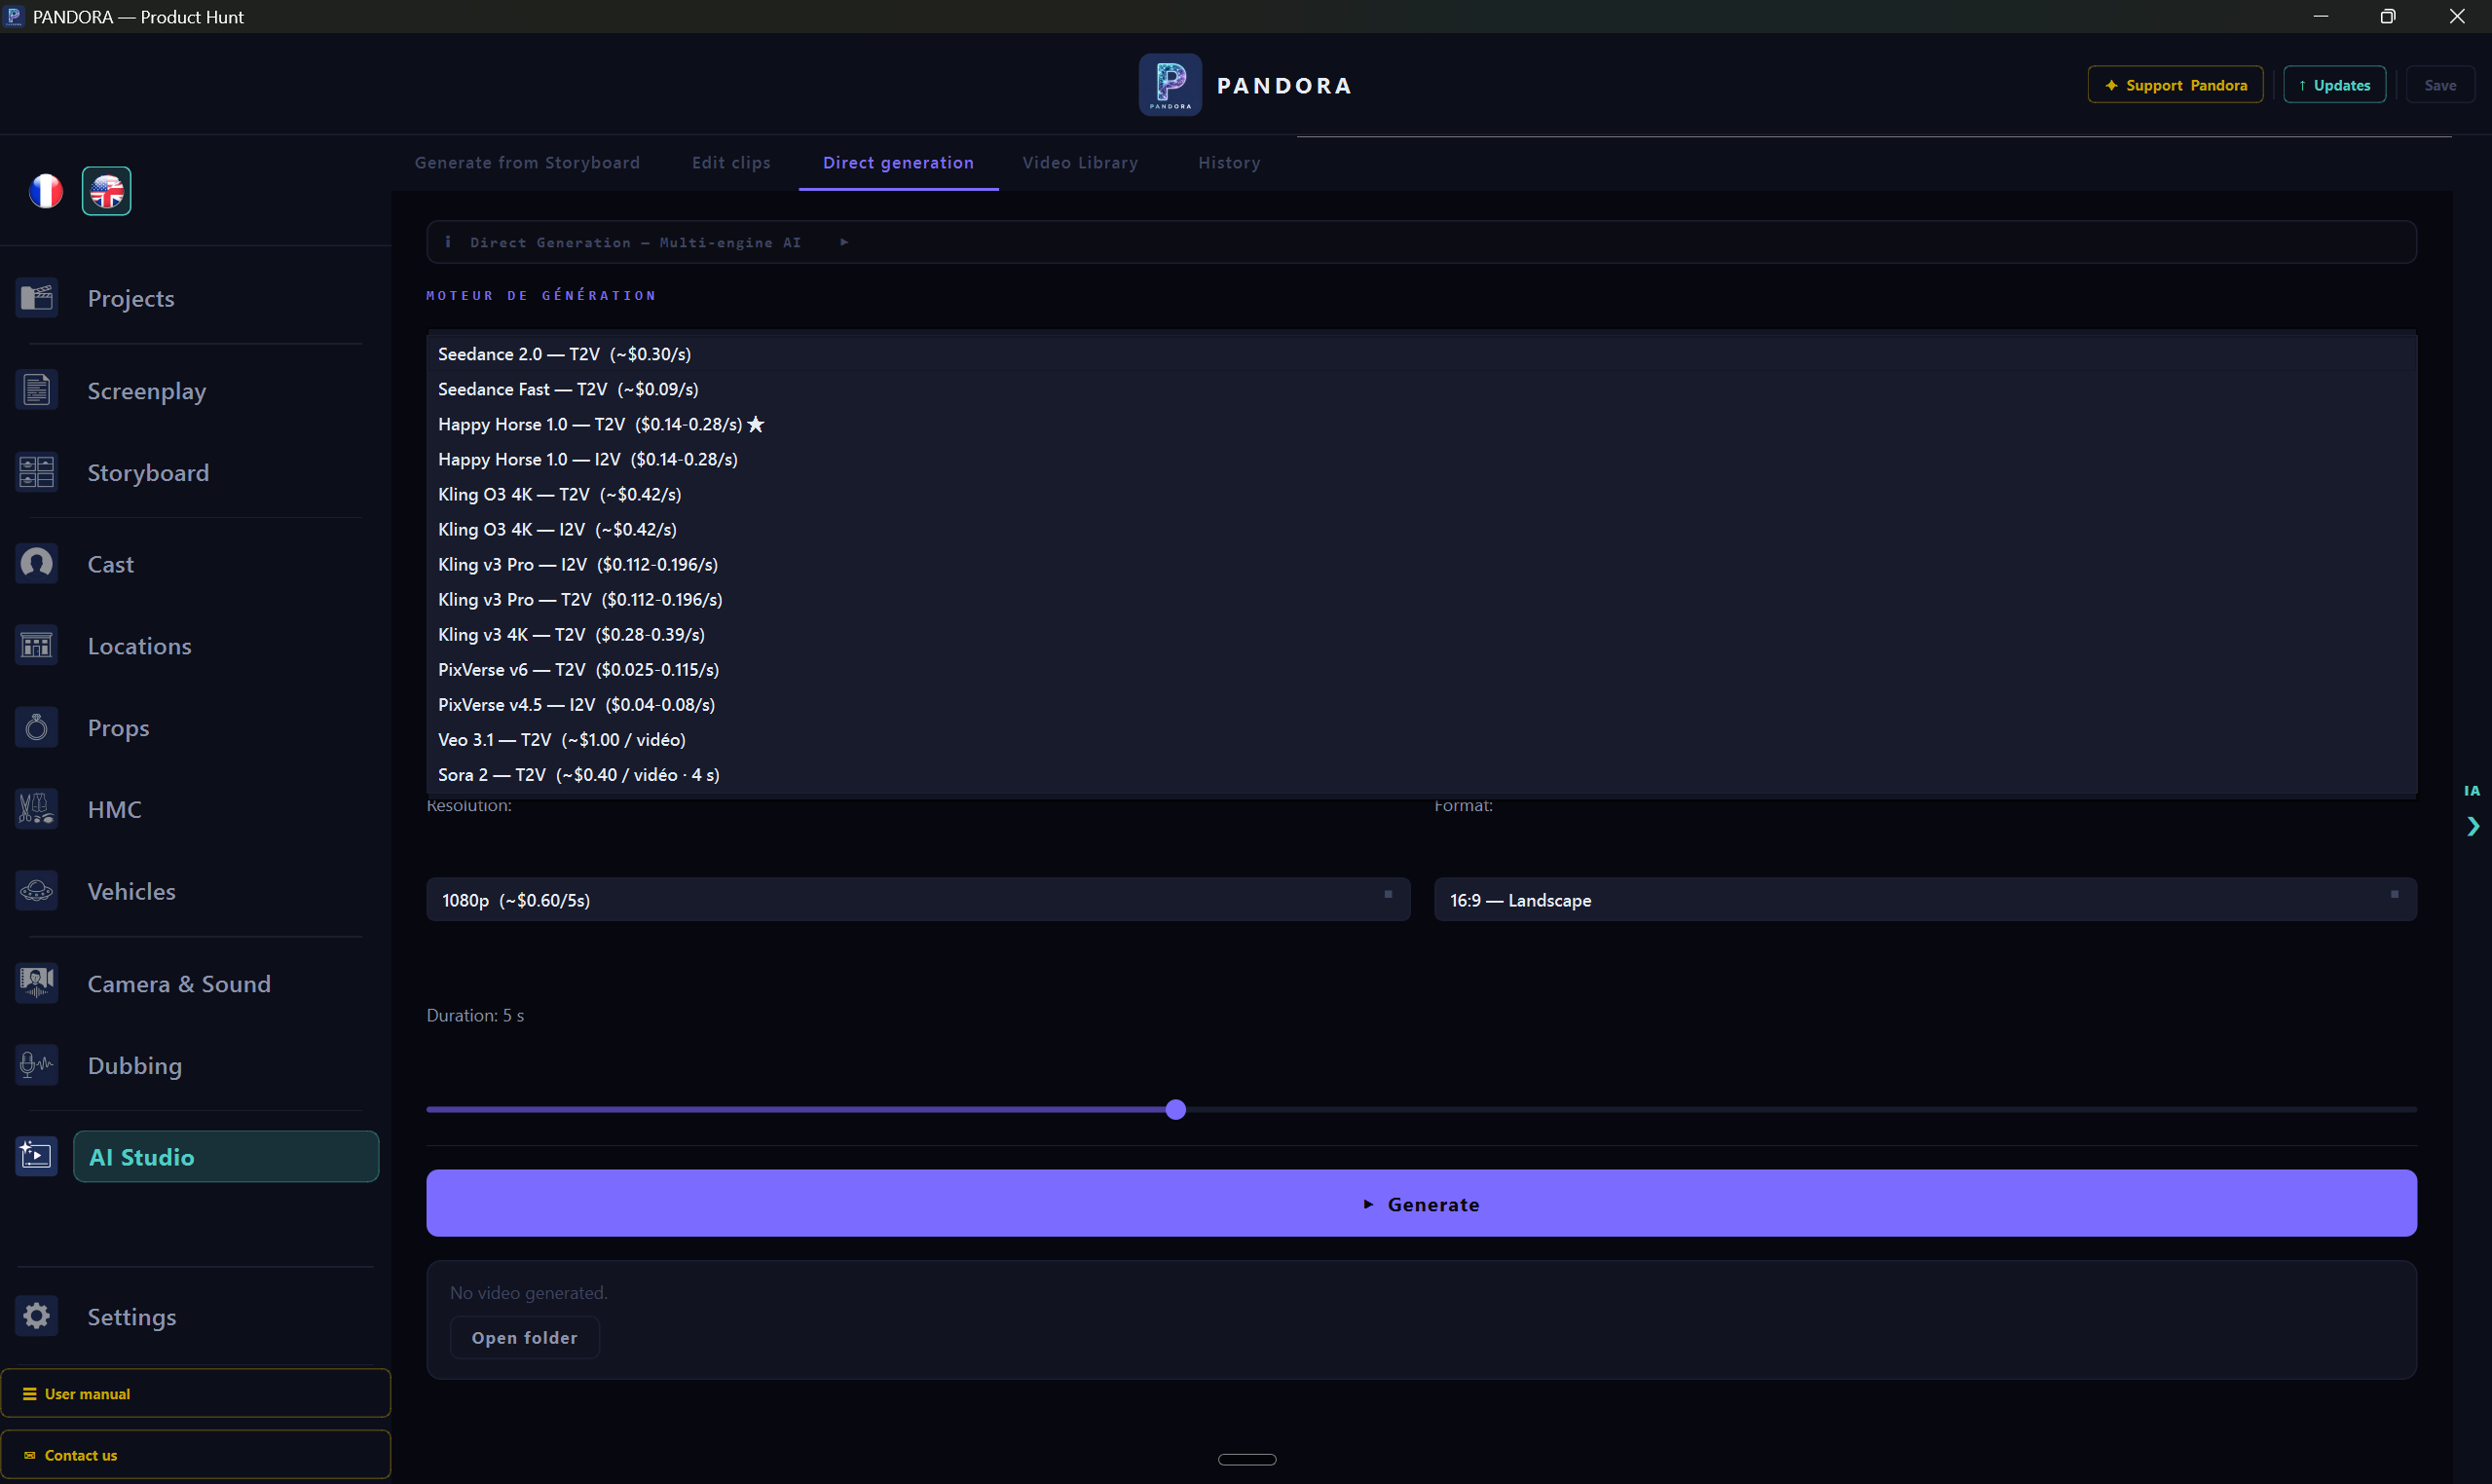This screenshot has height=1484, width=2492.
Task: Click the Generate button
Action: [x=1421, y=1203]
